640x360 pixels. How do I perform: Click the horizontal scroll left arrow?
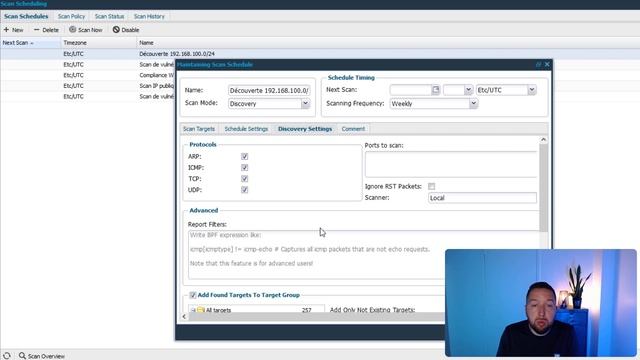pyautogui.click(x=184, y=316)
